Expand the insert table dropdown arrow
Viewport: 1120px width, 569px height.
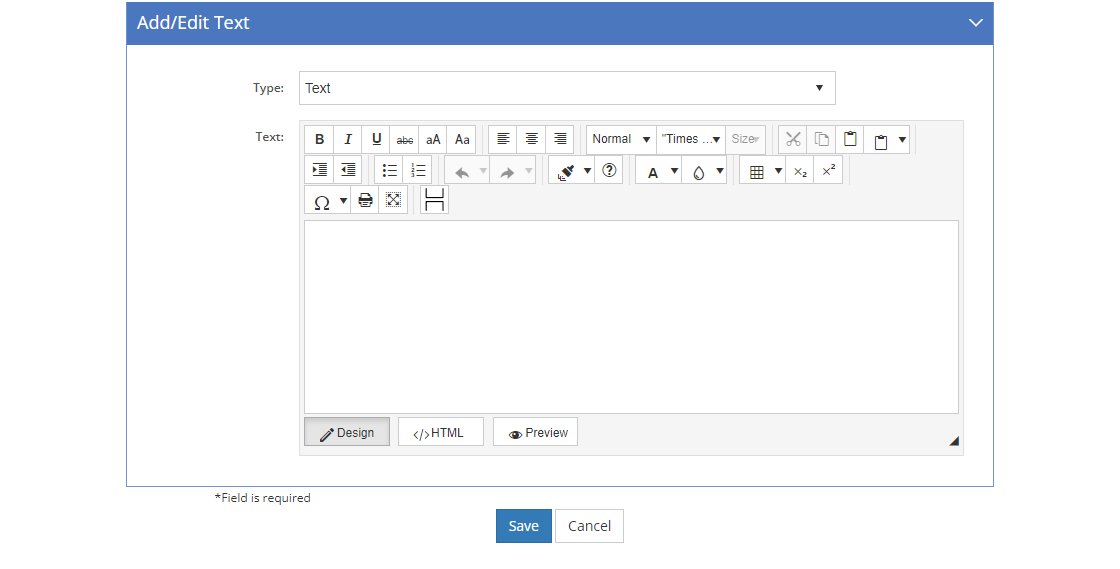[778, 171]
